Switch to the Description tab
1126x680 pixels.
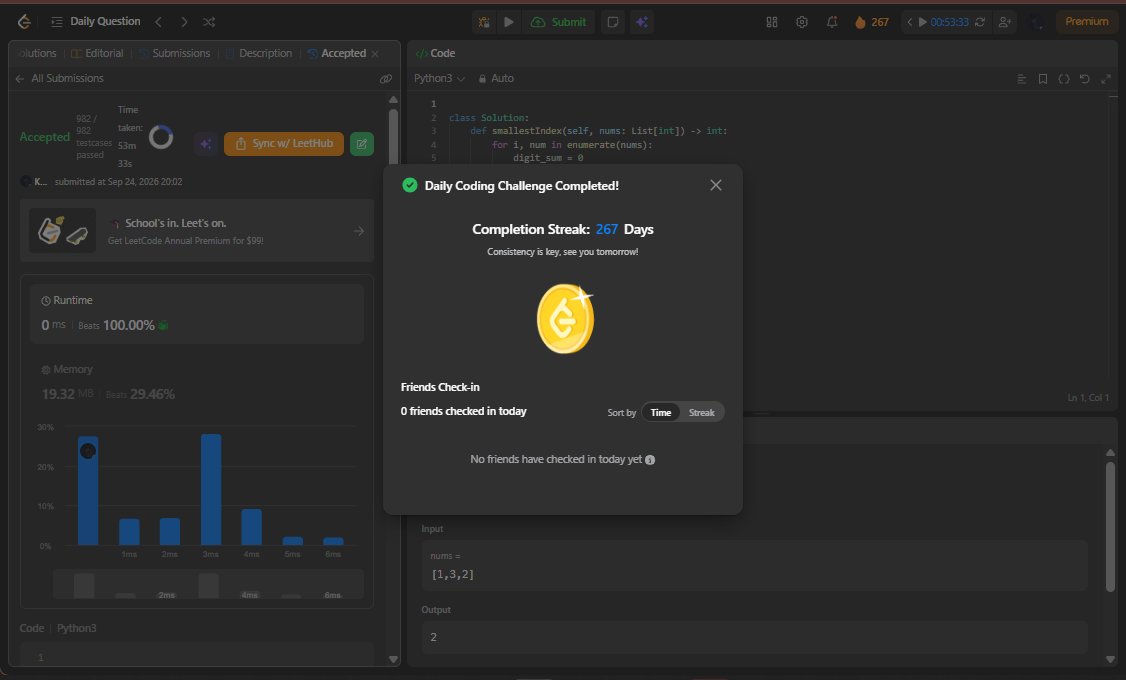click(x=259, y=53)
